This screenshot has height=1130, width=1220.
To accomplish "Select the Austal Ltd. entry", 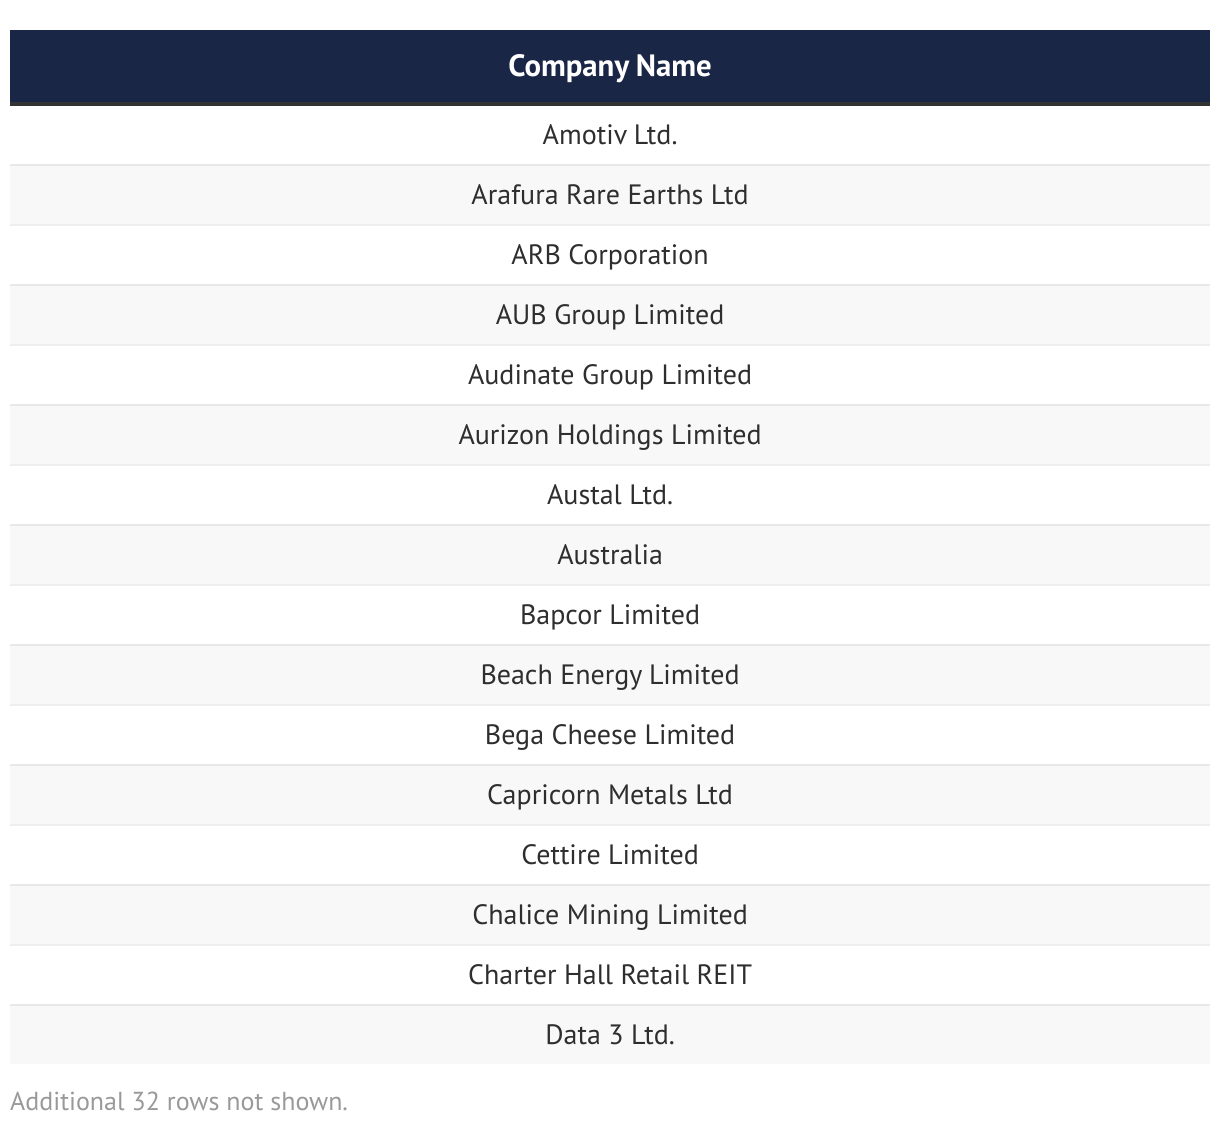I will pos(609,495).
